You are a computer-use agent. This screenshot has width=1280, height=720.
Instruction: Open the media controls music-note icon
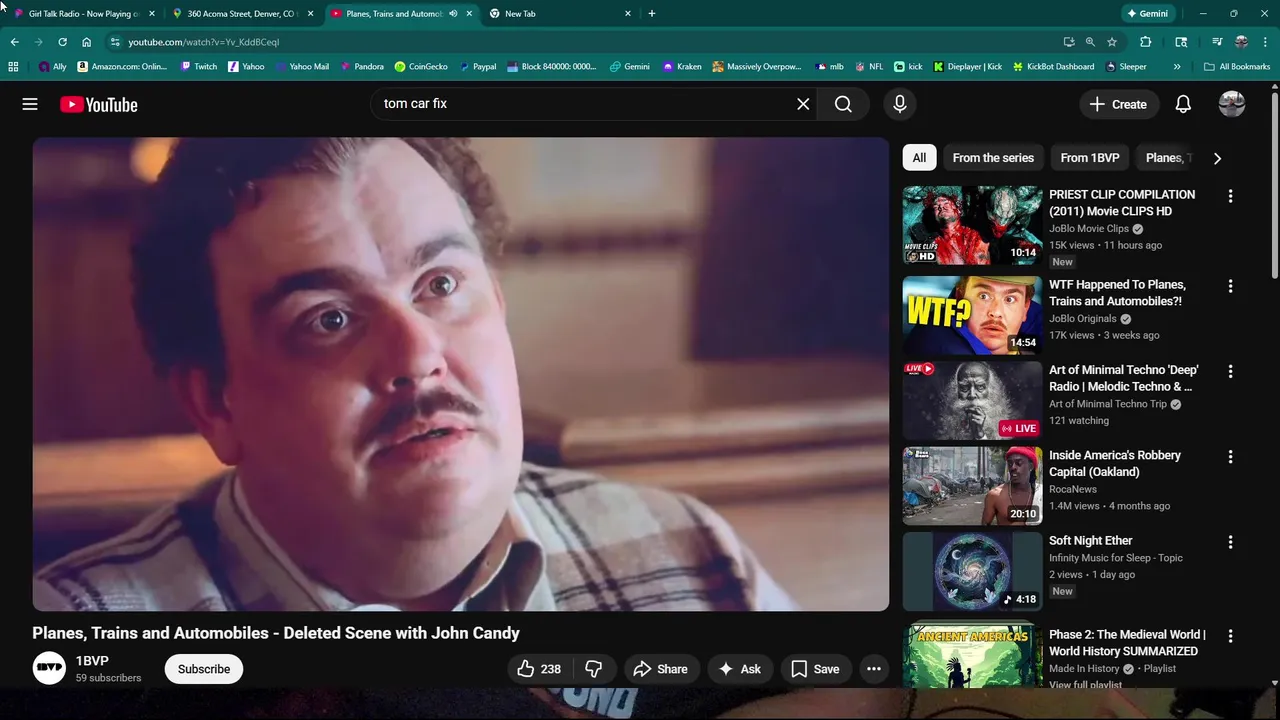[1217, 42]
